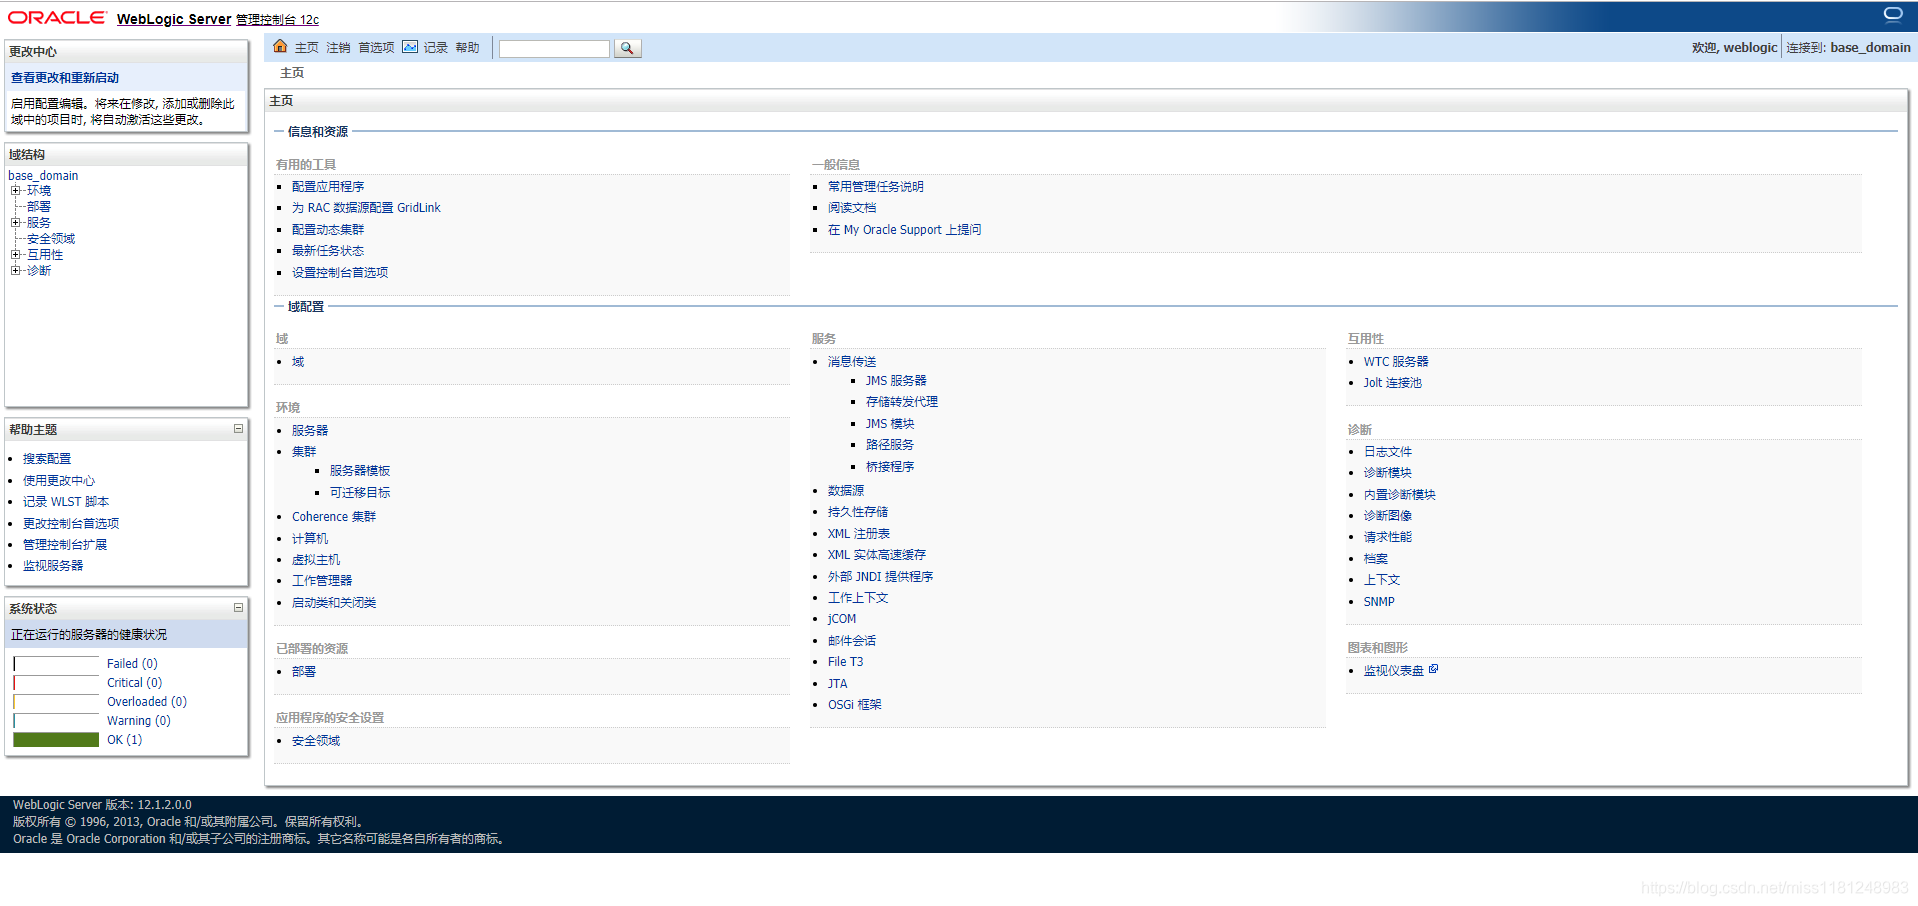Click the magnifier search button
Screen dimensions: 1918x906
point(627,48)
